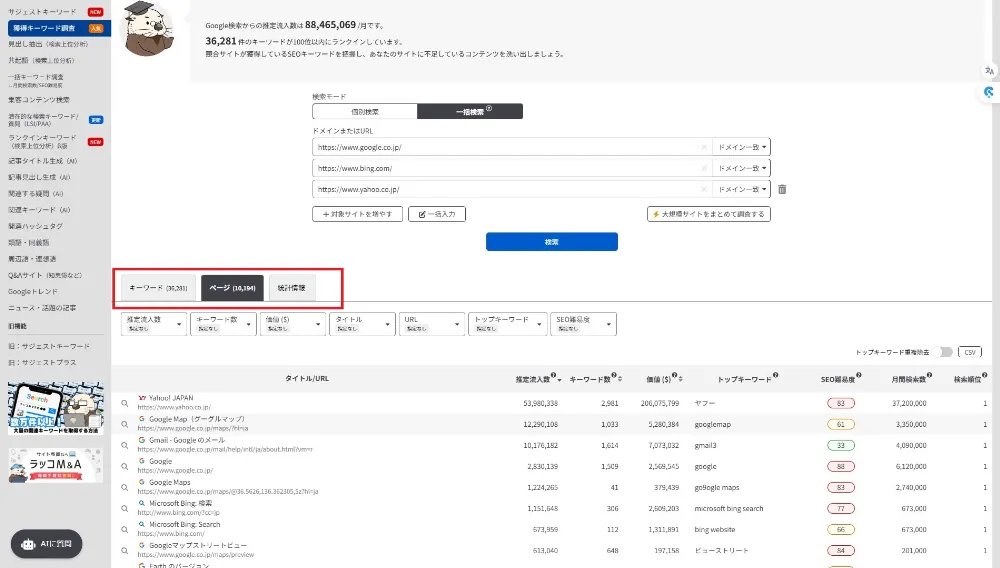Open https://www.yahoo.co.jp/ result link
This screenshot has width=1000, height=568.
click(174, 407)
